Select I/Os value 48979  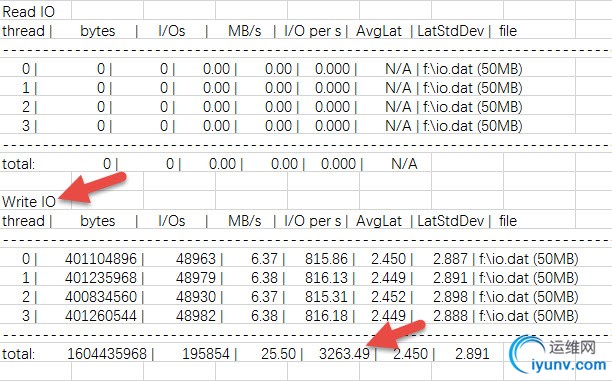tap(196, 278)
